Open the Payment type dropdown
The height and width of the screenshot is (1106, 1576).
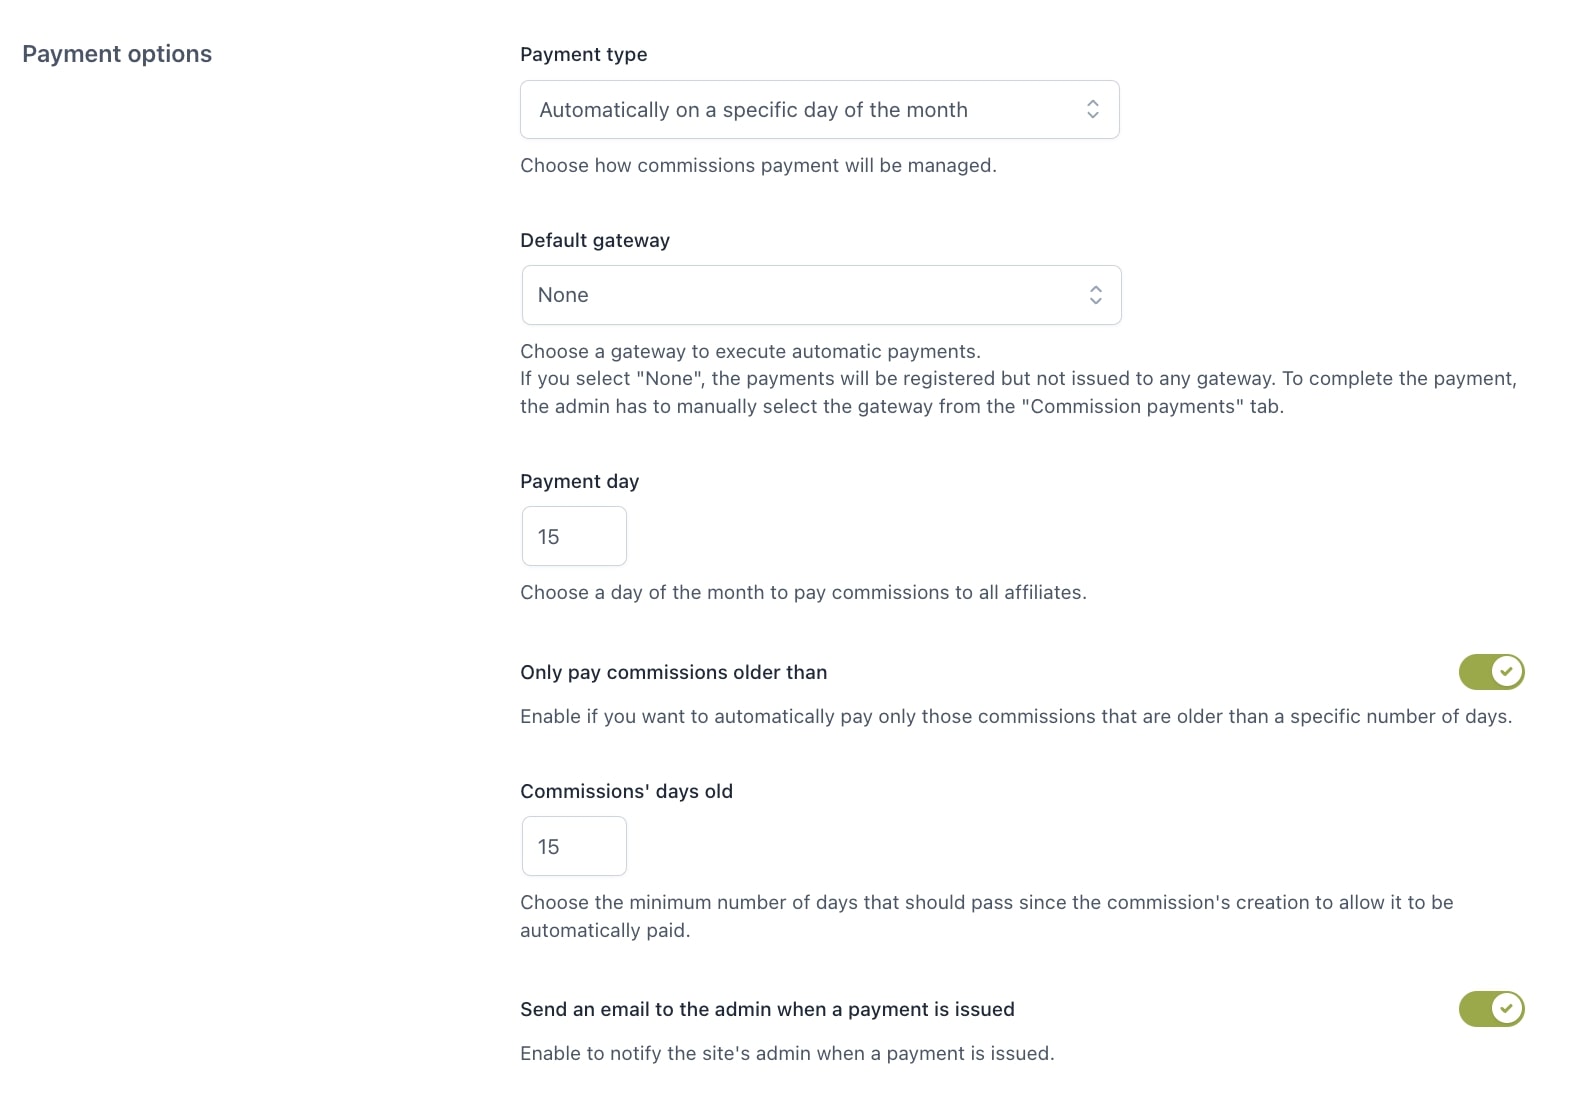tap(819, 110)
